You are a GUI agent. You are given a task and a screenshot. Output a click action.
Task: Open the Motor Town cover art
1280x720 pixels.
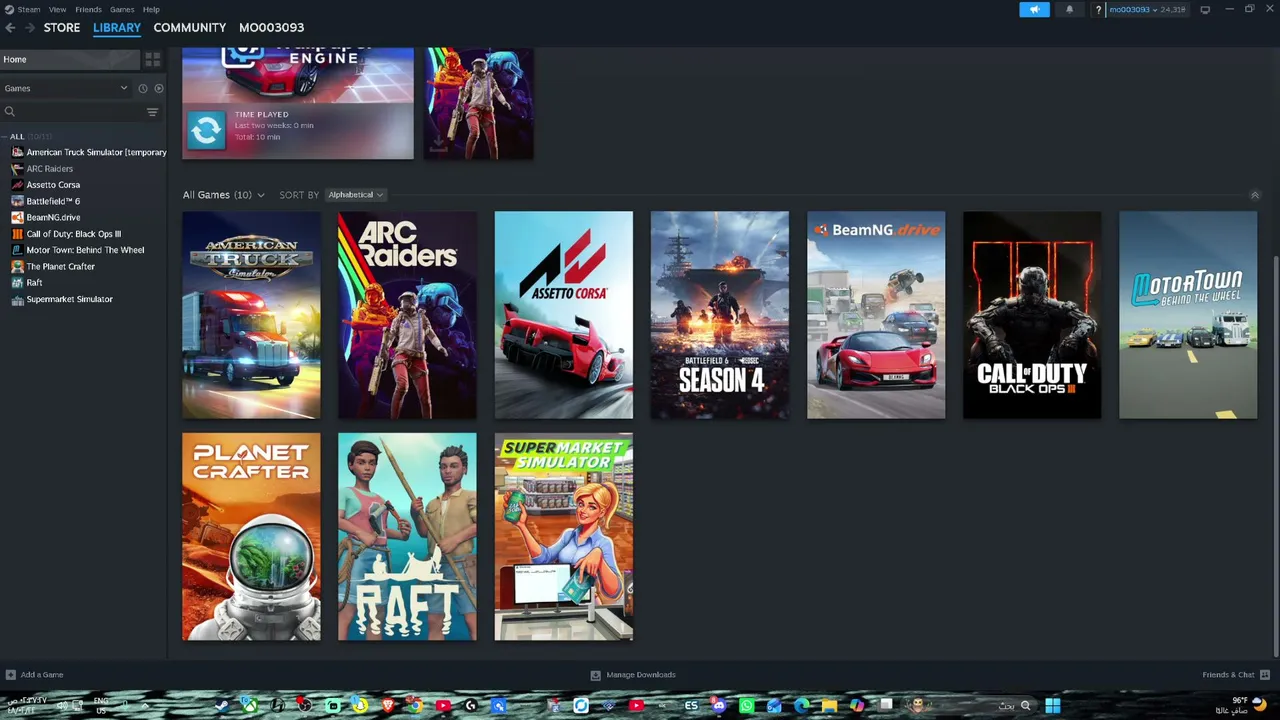[x=1188, y=315]
